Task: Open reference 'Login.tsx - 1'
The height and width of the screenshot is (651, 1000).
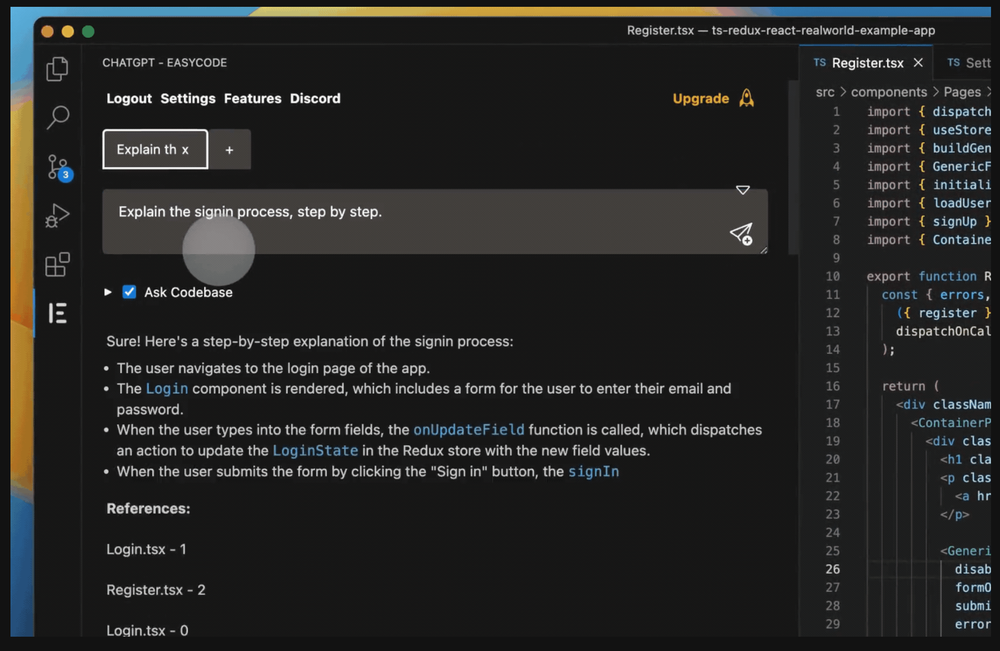Action: pos(146,549)
